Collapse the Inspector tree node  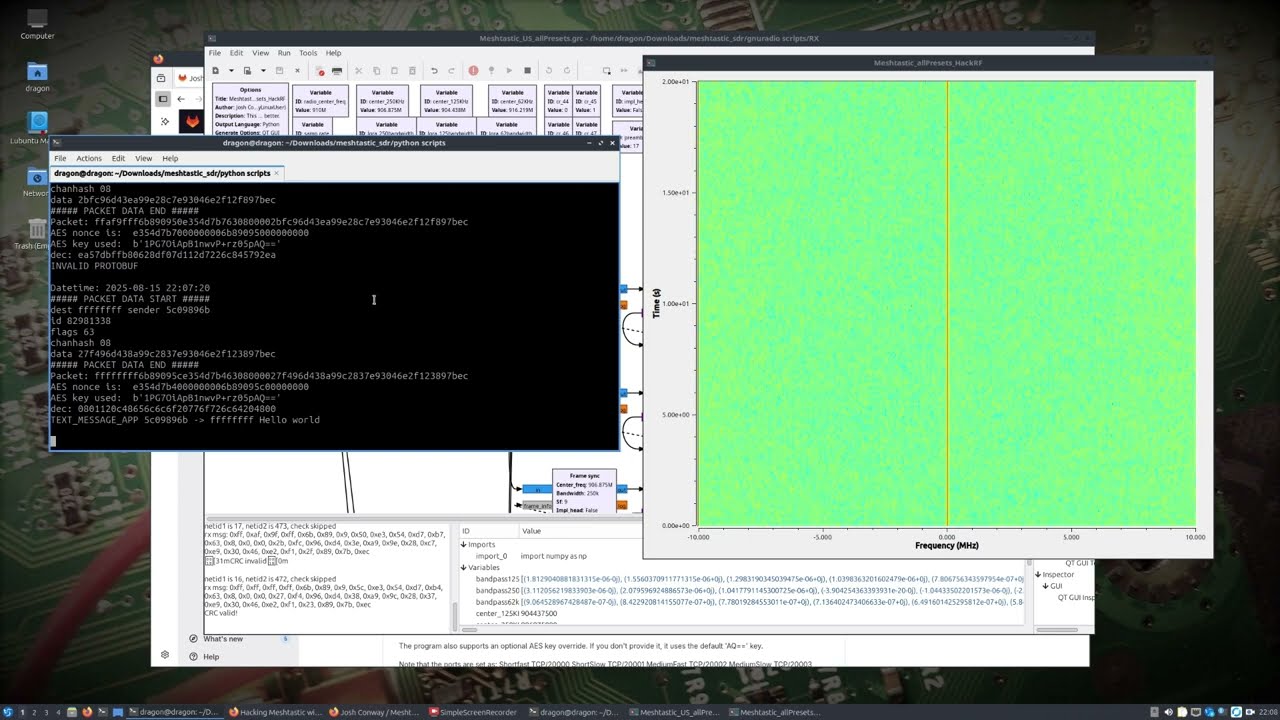pyautogui.click(x=1038, y=575)
